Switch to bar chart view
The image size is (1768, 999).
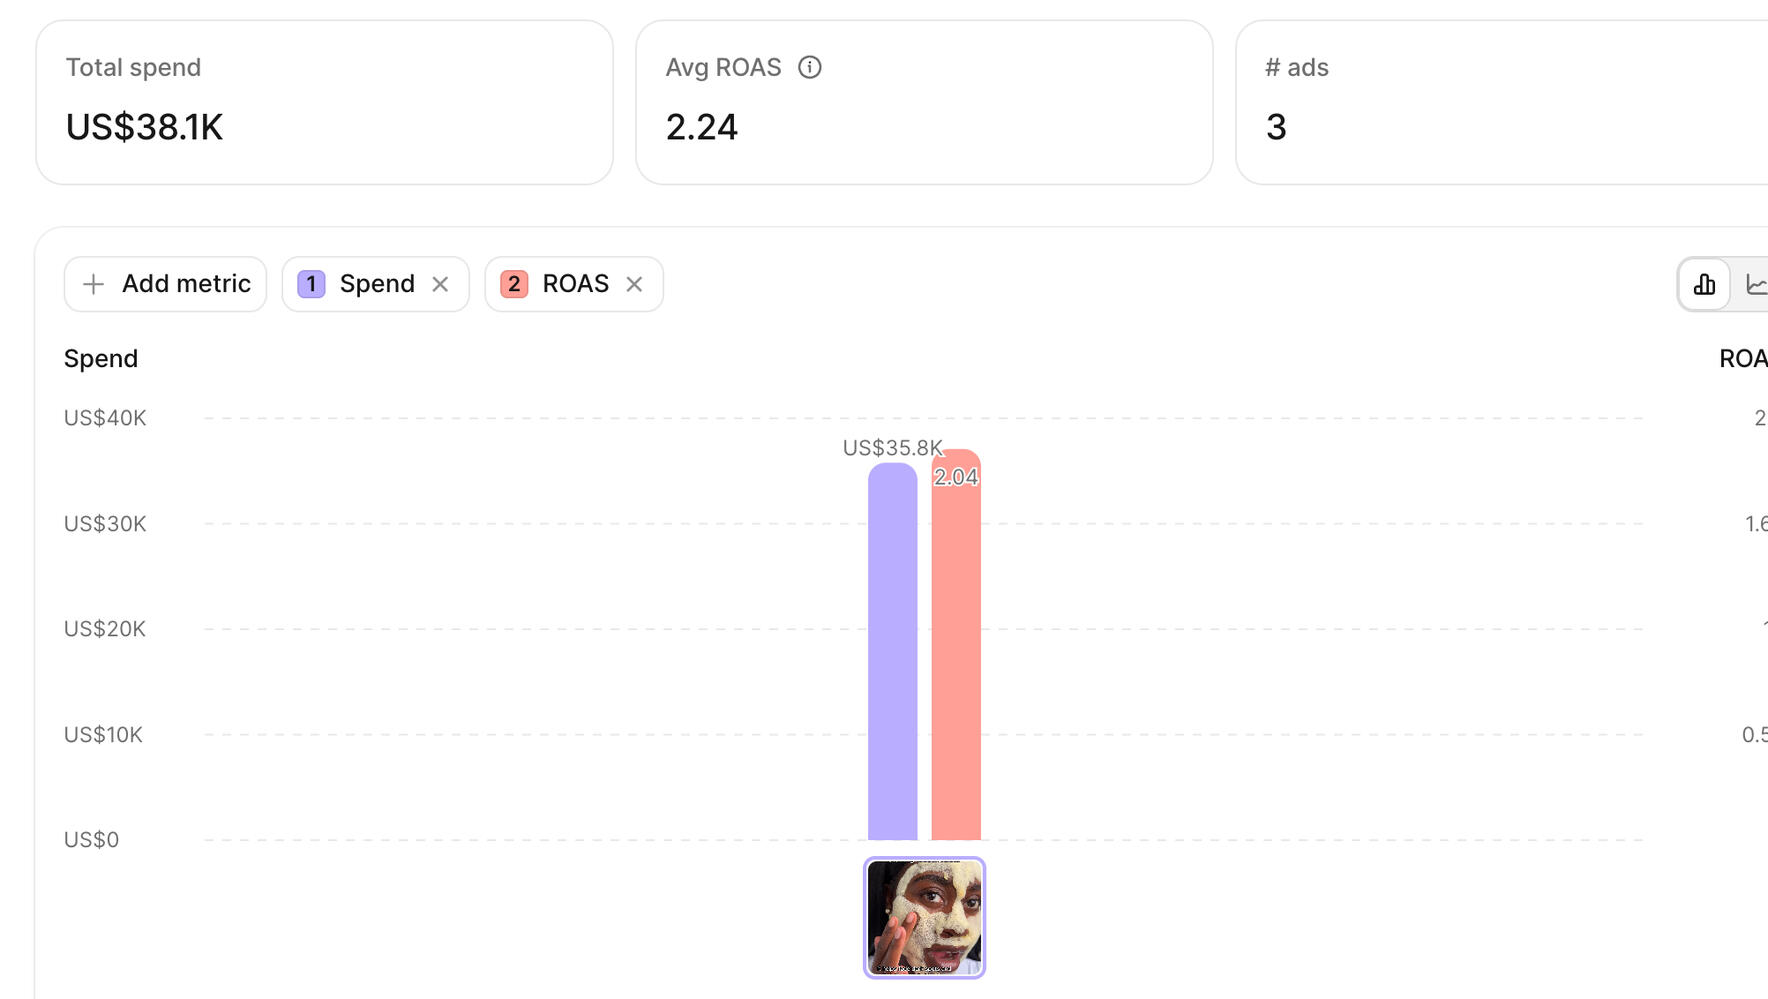click(x=1704, y=284)
